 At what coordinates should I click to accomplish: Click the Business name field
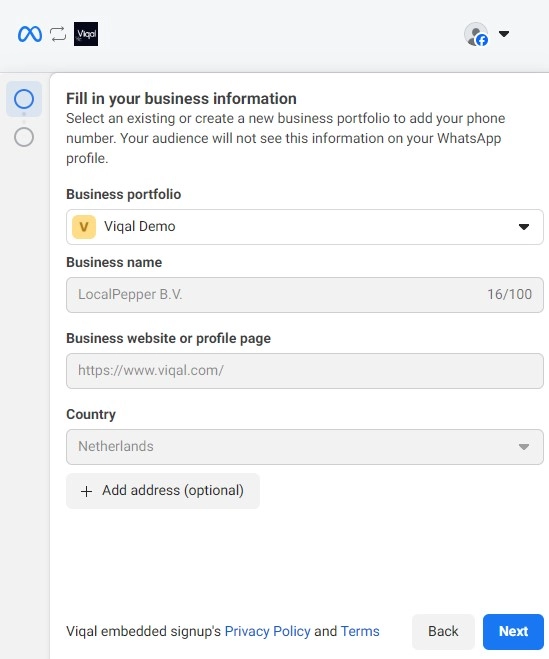point(305,295)
